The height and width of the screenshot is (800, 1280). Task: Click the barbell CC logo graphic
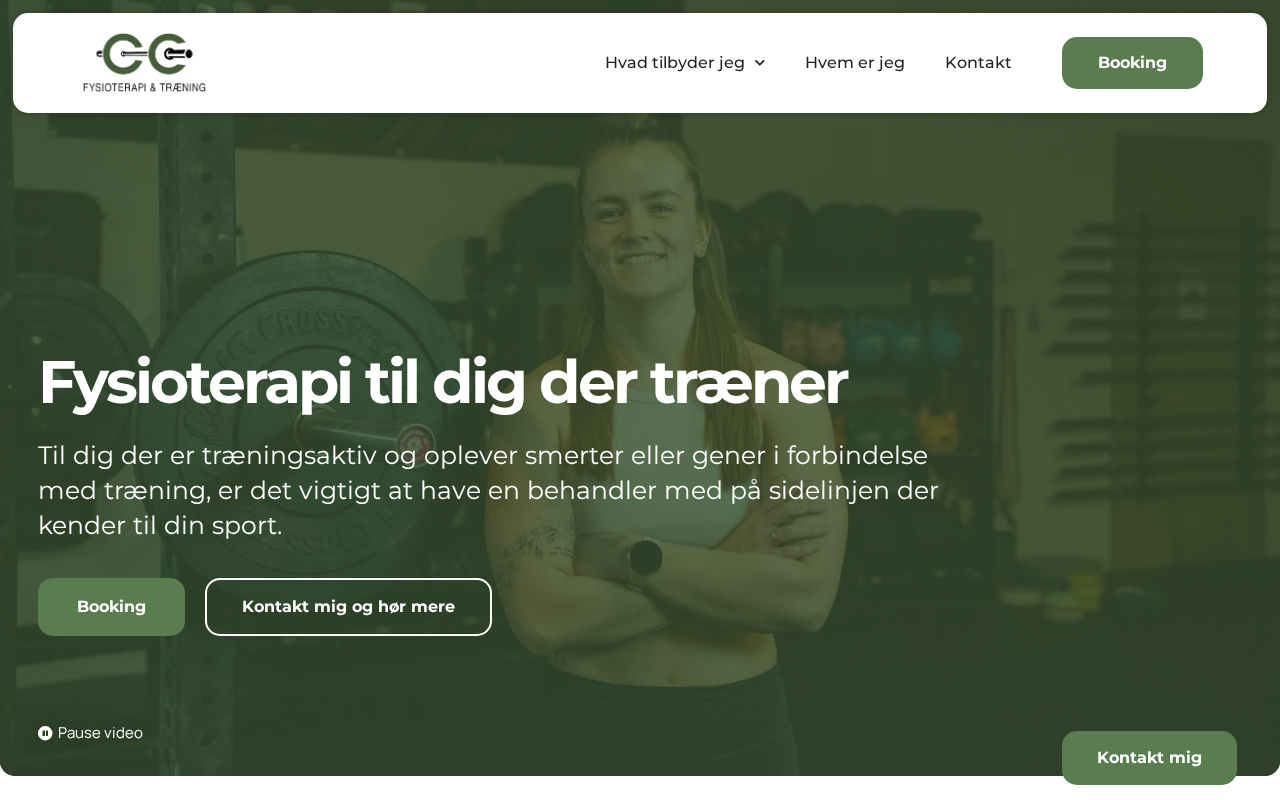144,54
